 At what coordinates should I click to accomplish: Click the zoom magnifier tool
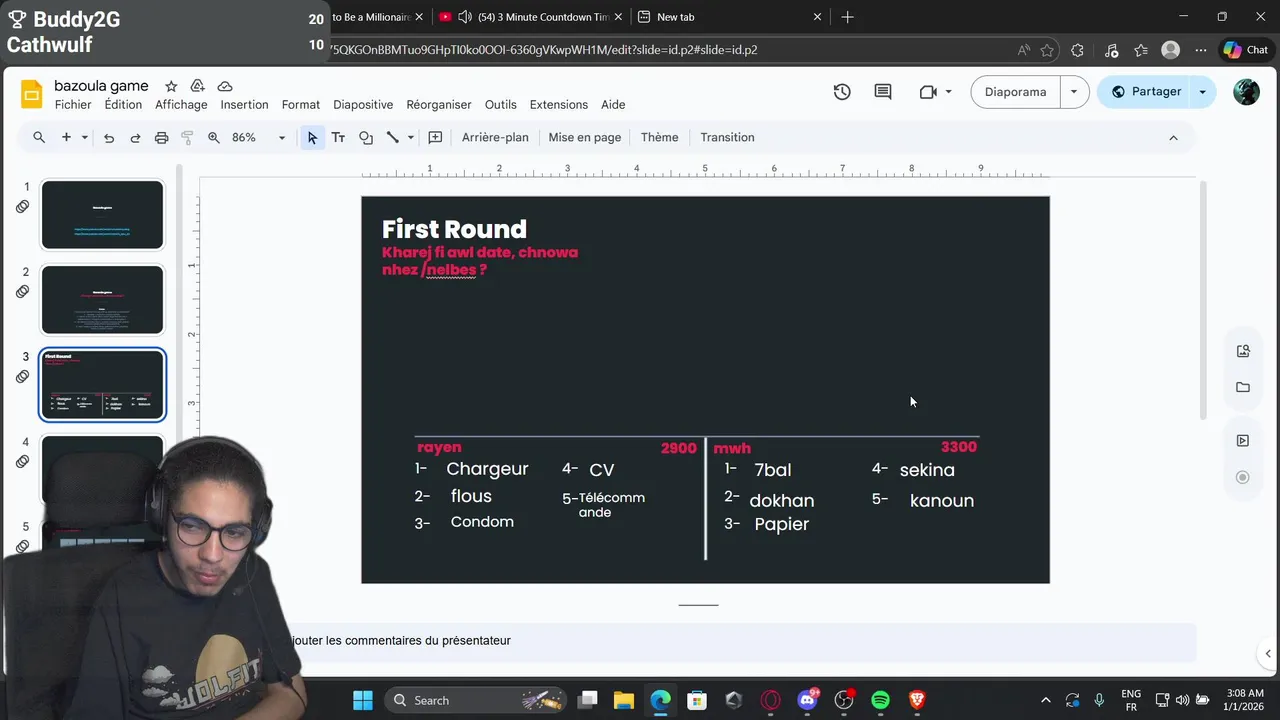pyautogui.click(x=213, y=137)
